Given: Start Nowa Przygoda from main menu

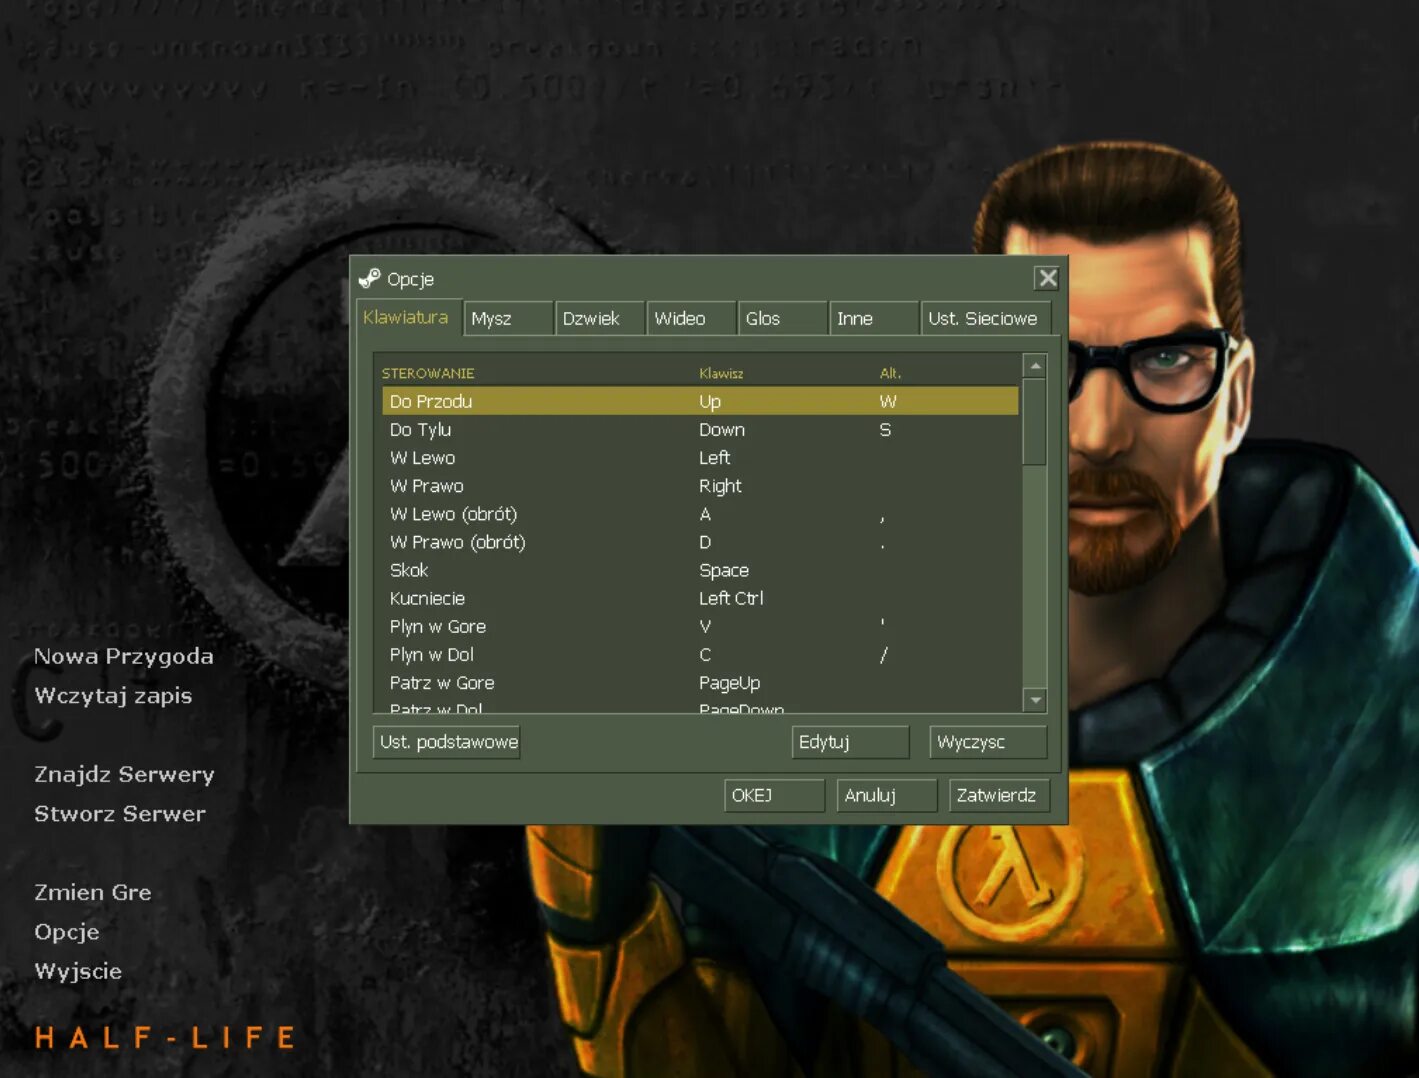Looking at the screenshot, I should click(x=124, y=656).
